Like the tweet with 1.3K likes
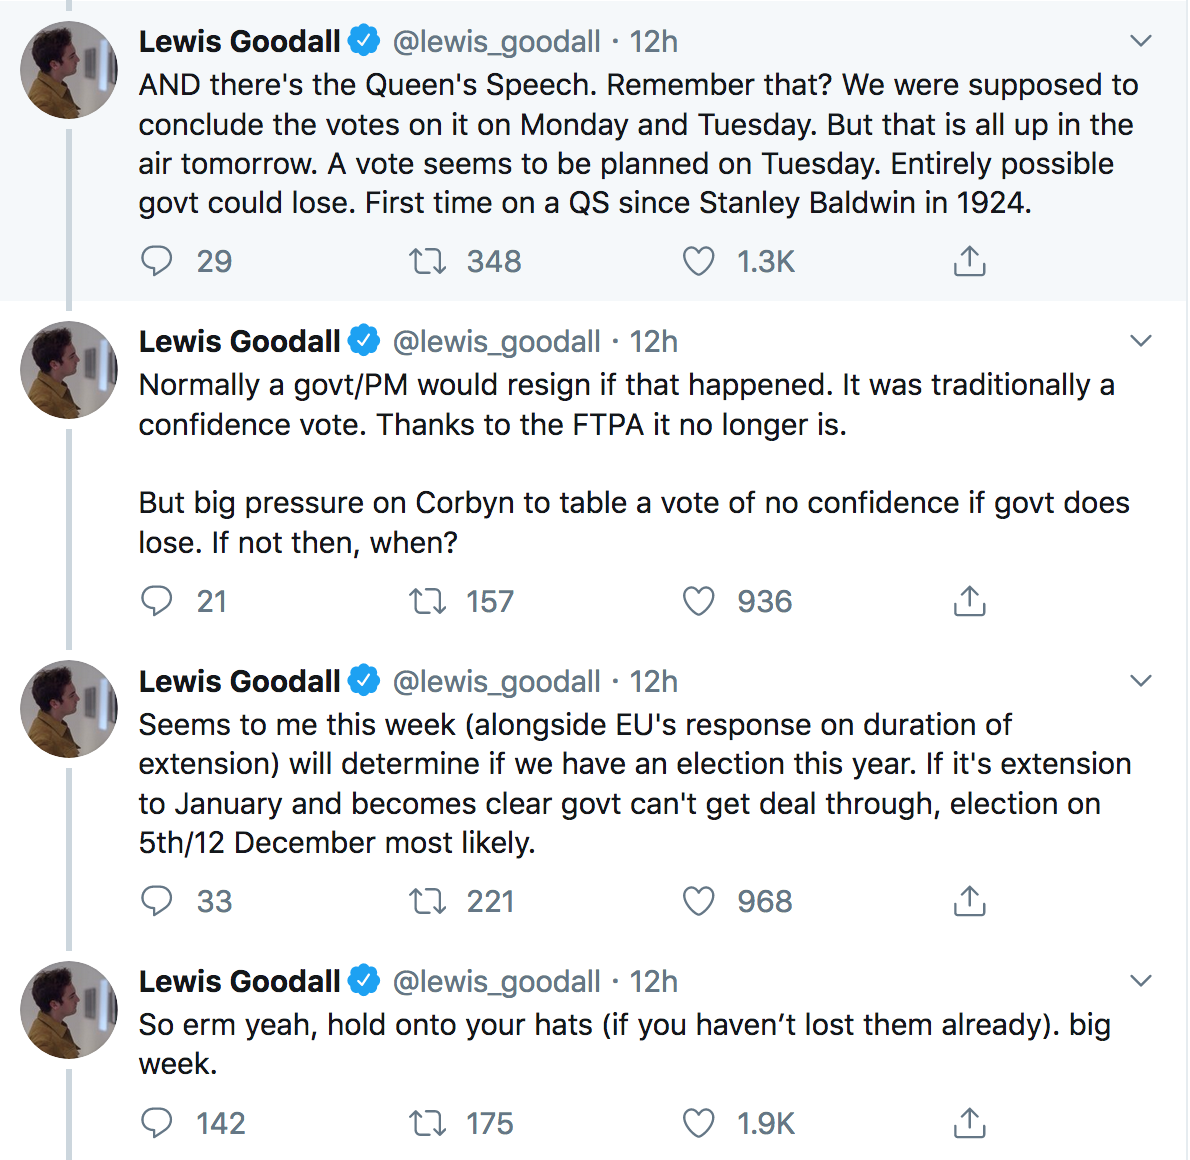The width and height of the screenshot is (1190, 1160). tap(698, 261)
